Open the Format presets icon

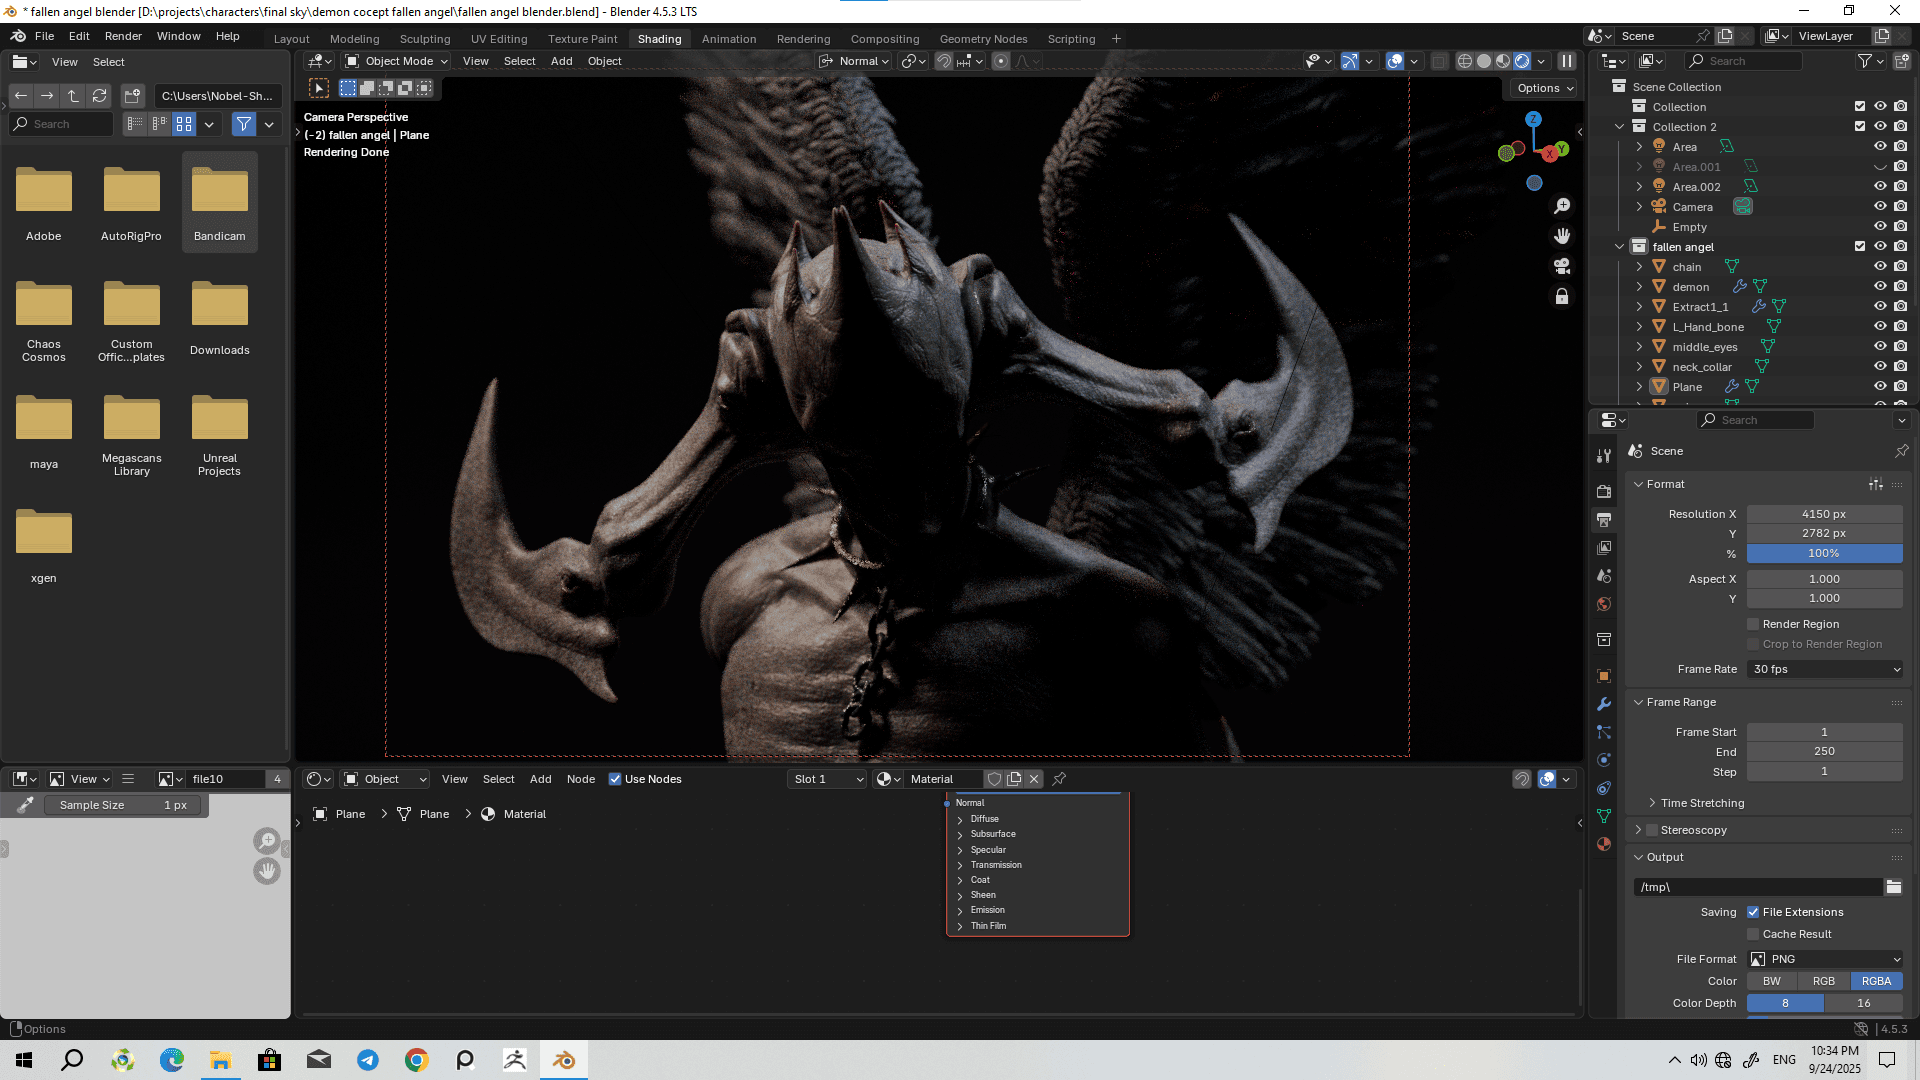pyautogui.click(x=1876, y=484)
